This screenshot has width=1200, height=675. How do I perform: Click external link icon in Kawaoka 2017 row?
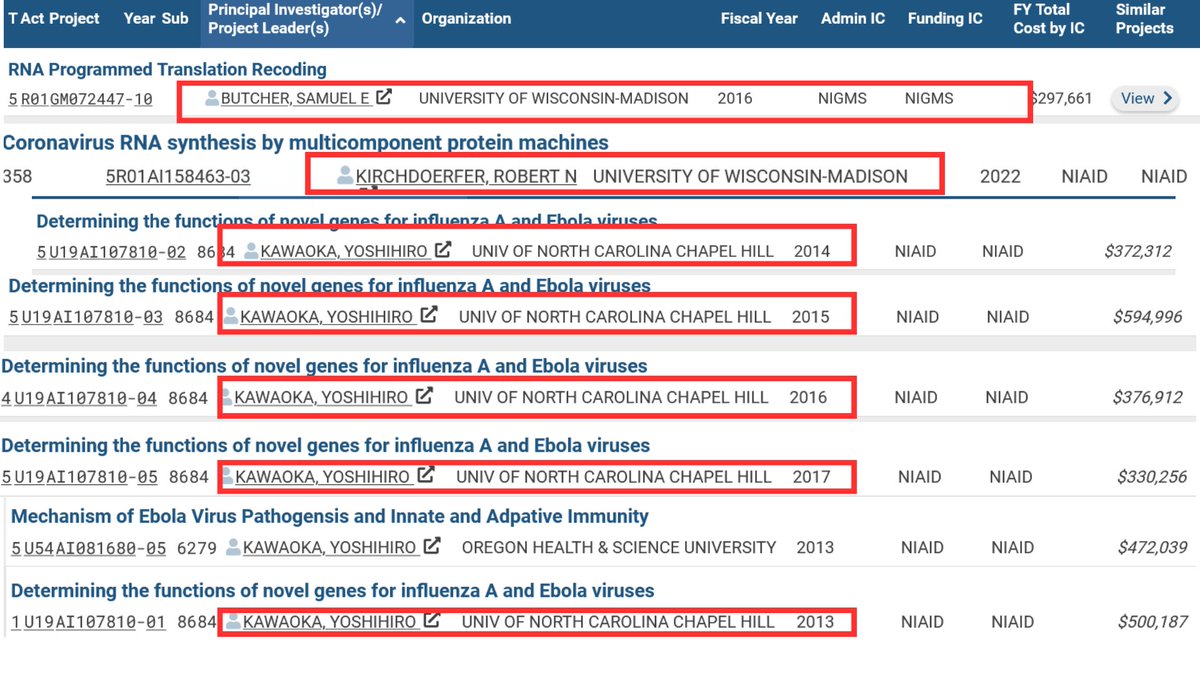[426, 476]
